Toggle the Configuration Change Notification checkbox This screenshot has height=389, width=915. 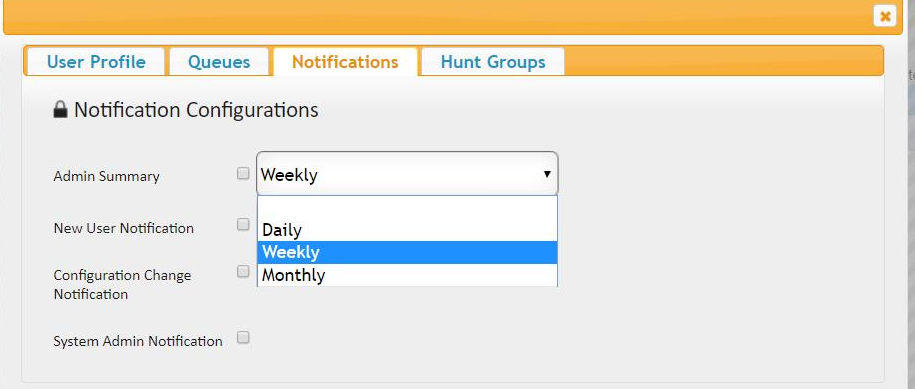point(243,271)
